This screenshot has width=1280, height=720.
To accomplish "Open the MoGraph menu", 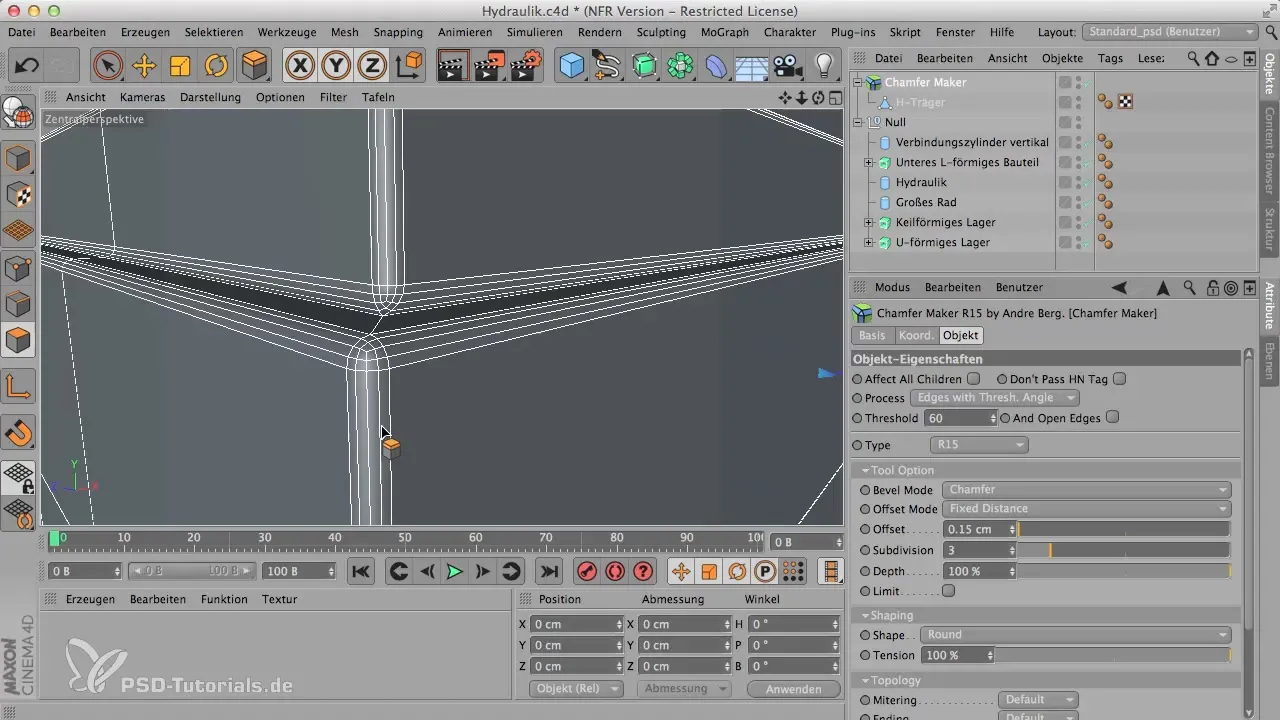I will pos(723,32).
